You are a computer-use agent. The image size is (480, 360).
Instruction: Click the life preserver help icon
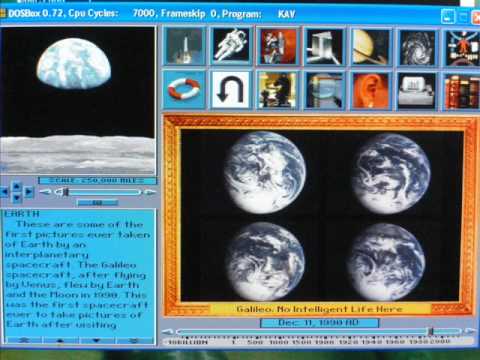(x=184, y=90)
